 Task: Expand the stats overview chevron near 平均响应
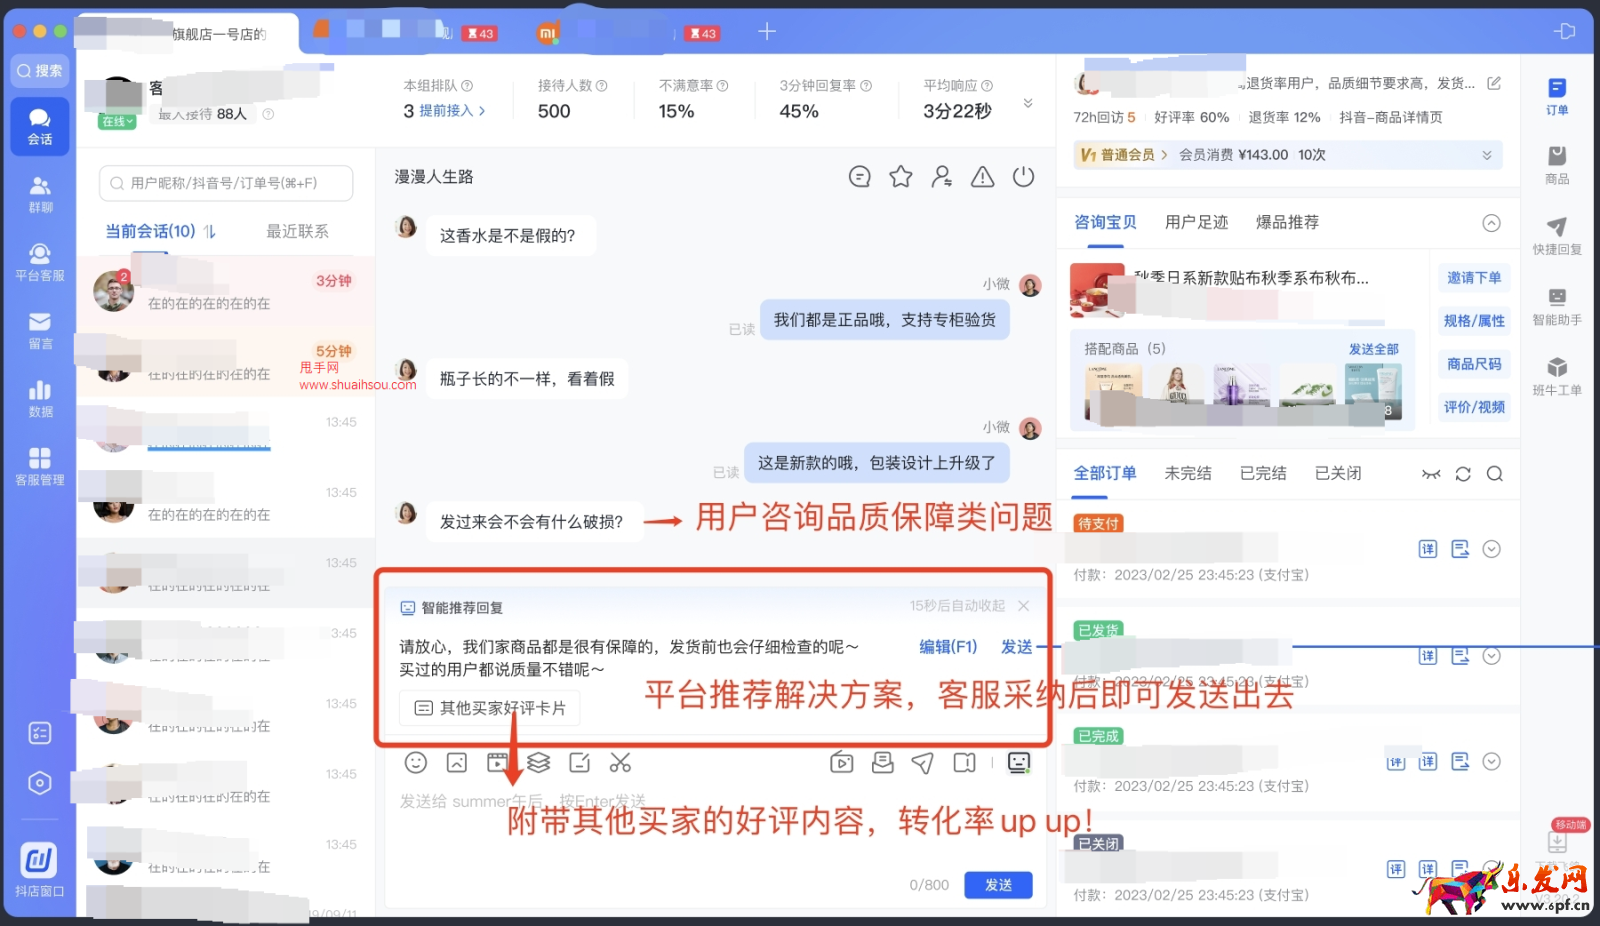(1028, 101)
